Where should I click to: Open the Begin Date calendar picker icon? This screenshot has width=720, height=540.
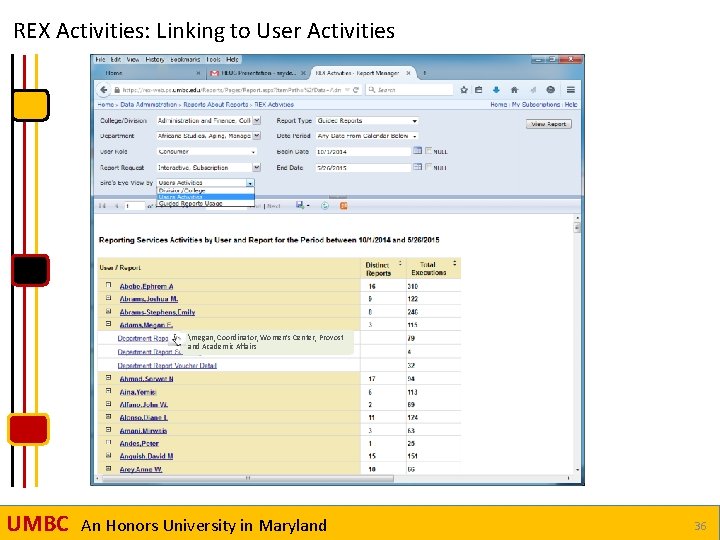point(417,151)
